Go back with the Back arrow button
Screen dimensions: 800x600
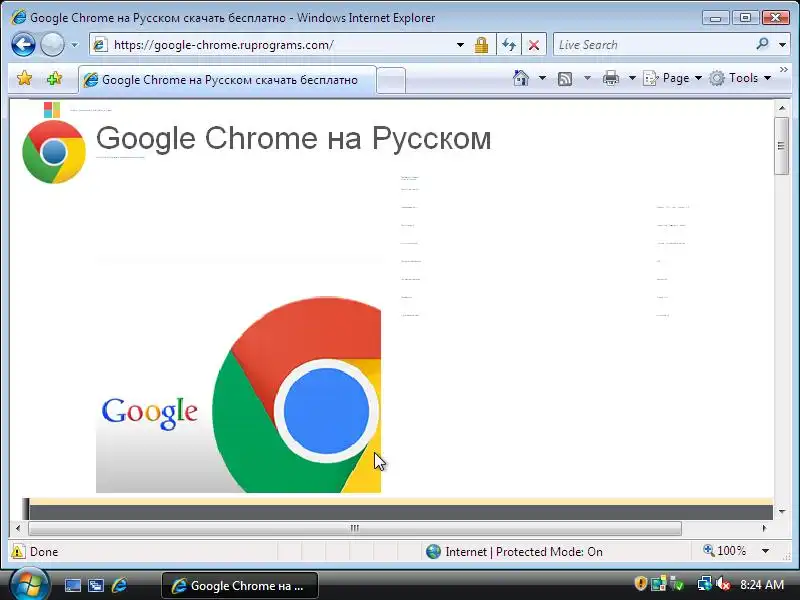(23, 45)
